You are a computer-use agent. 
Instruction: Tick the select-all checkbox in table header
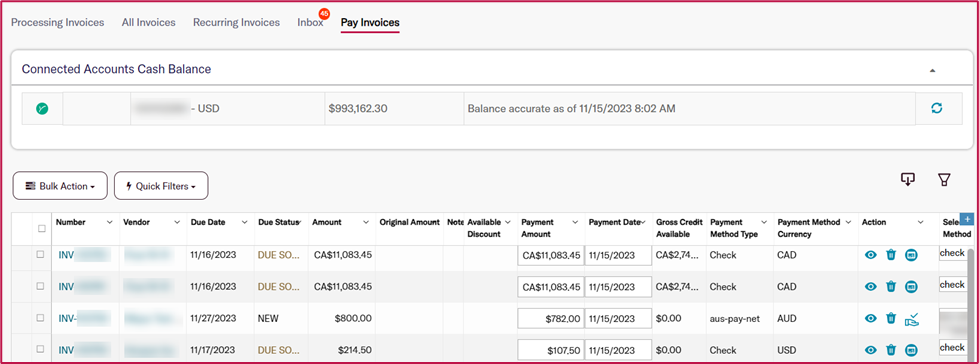(x=42, y=229)
